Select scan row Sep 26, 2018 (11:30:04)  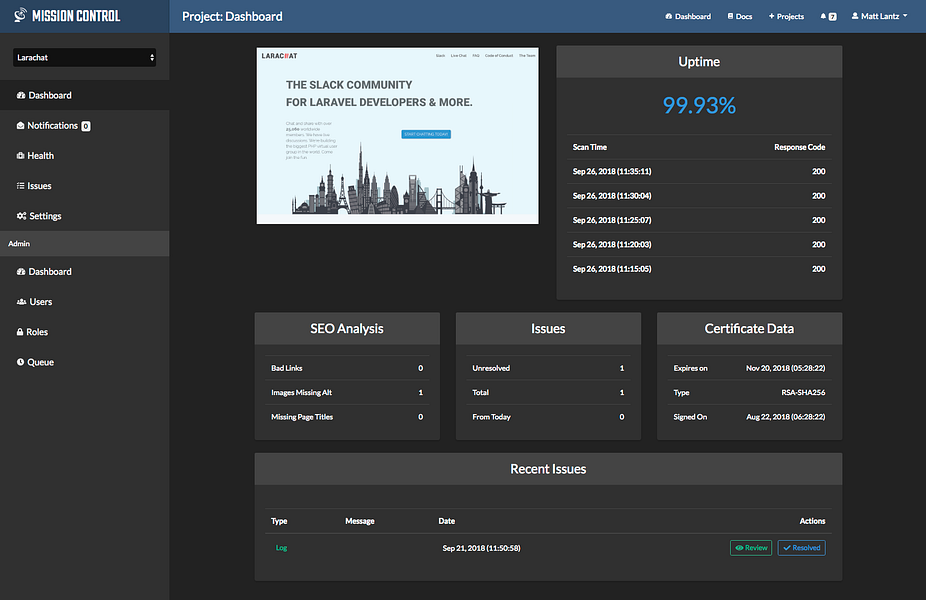pos(699,195)
